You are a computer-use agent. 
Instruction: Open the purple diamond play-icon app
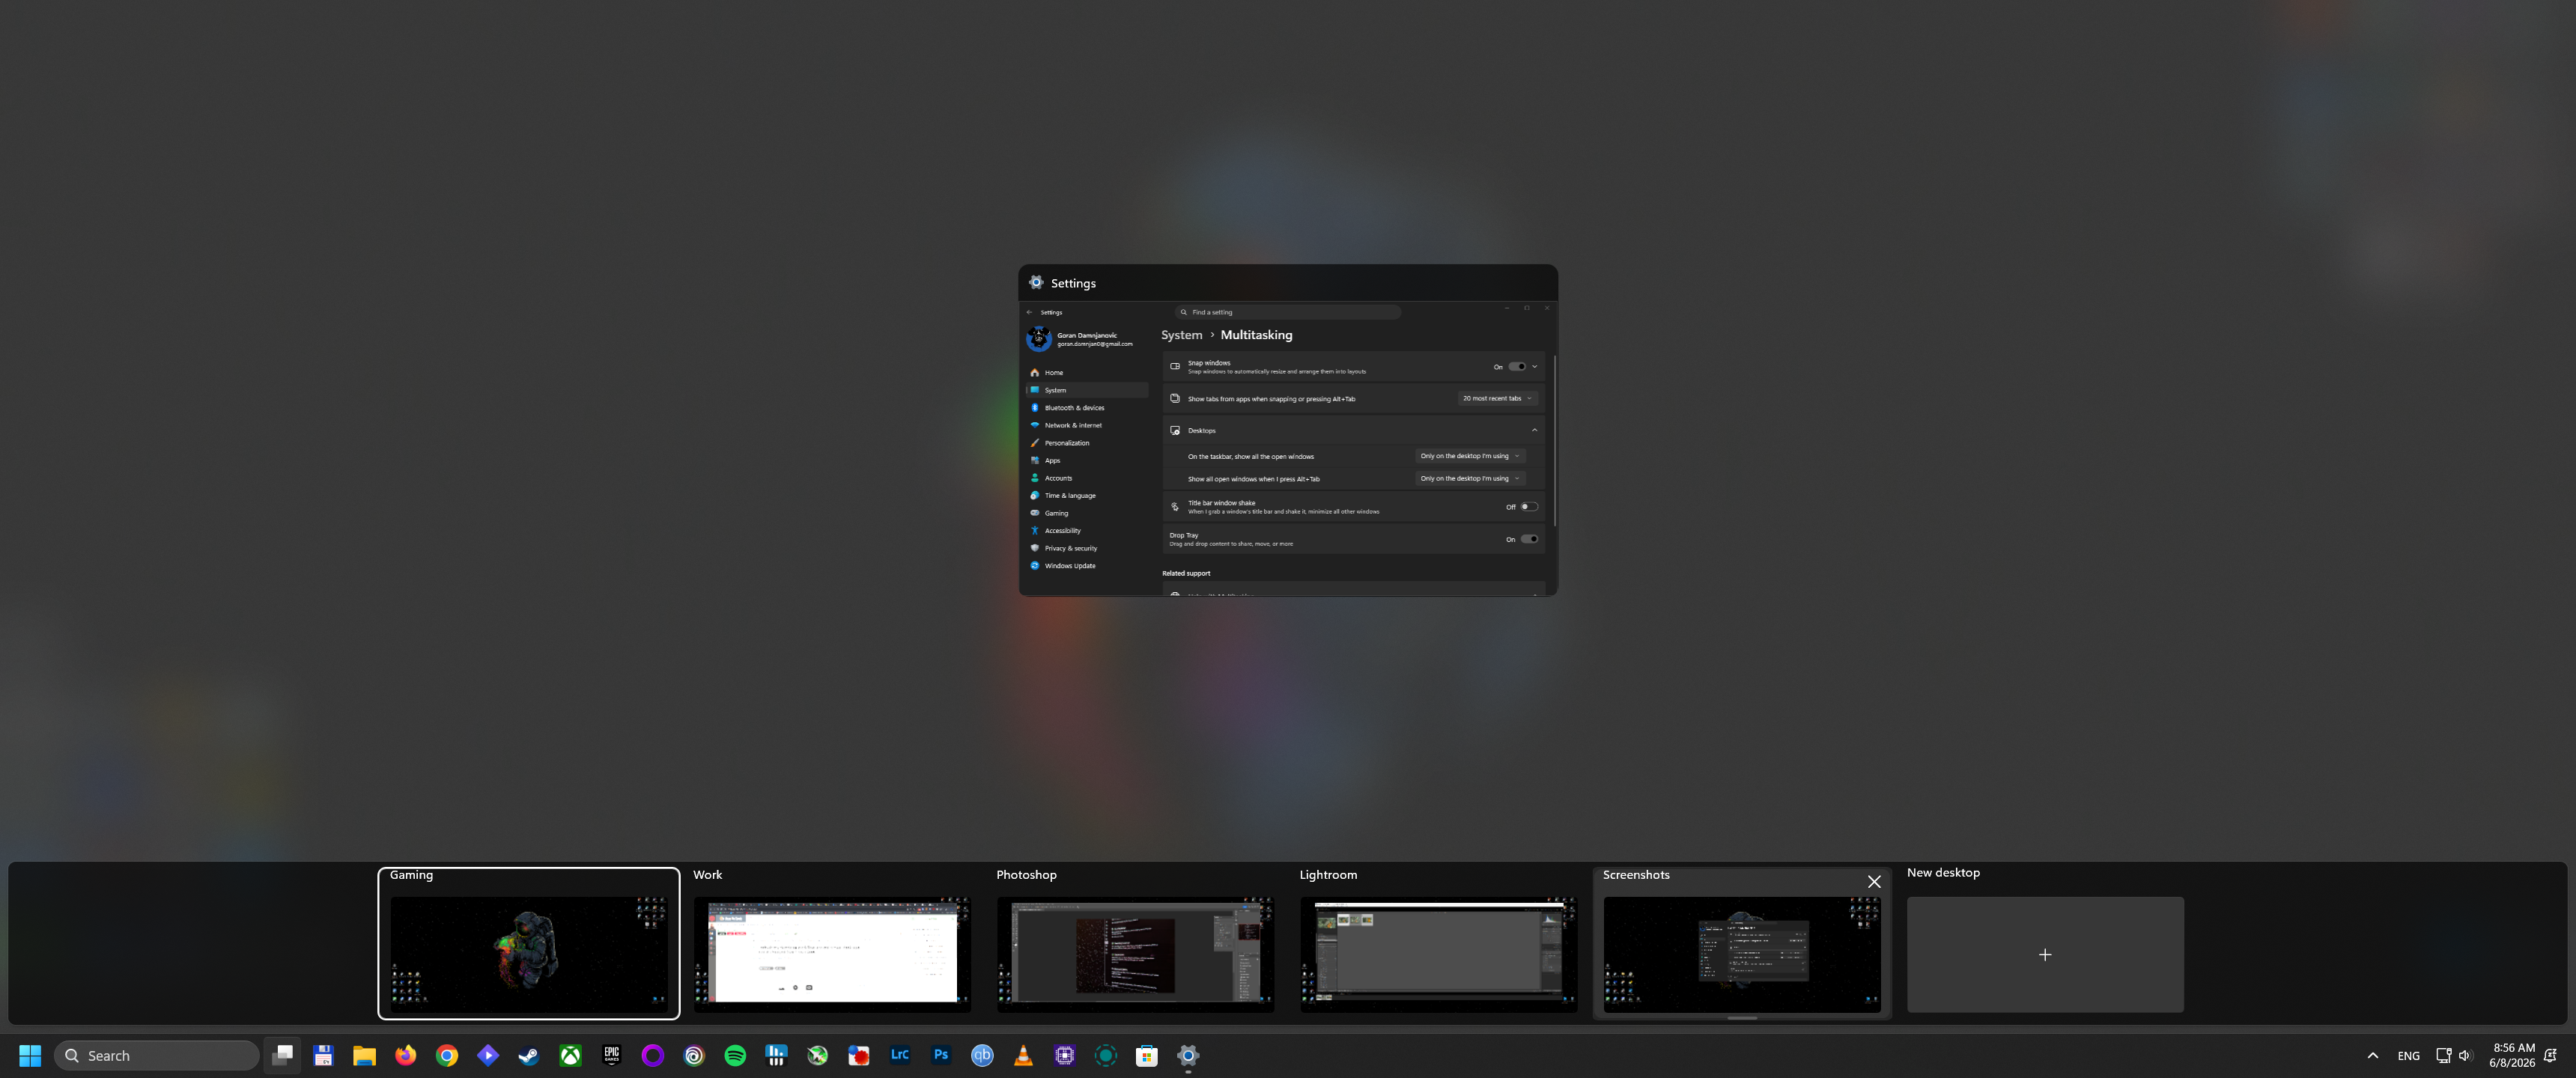pyautogui.click(x=488, y=1055)
